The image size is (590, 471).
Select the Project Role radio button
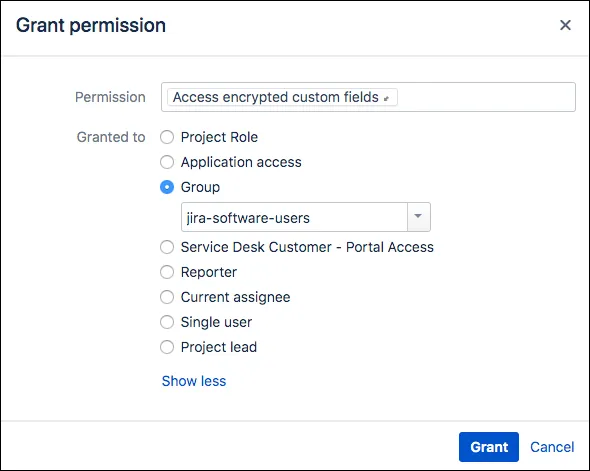click(167, 137)
